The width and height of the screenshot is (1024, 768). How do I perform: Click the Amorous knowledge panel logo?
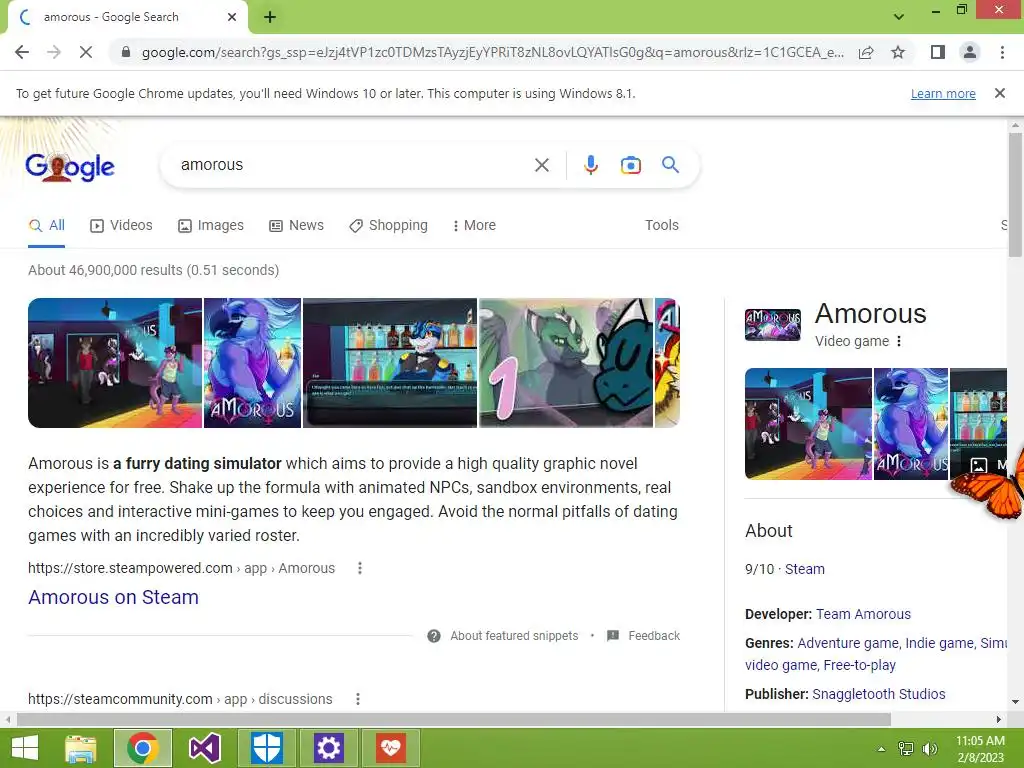[773, 325]
